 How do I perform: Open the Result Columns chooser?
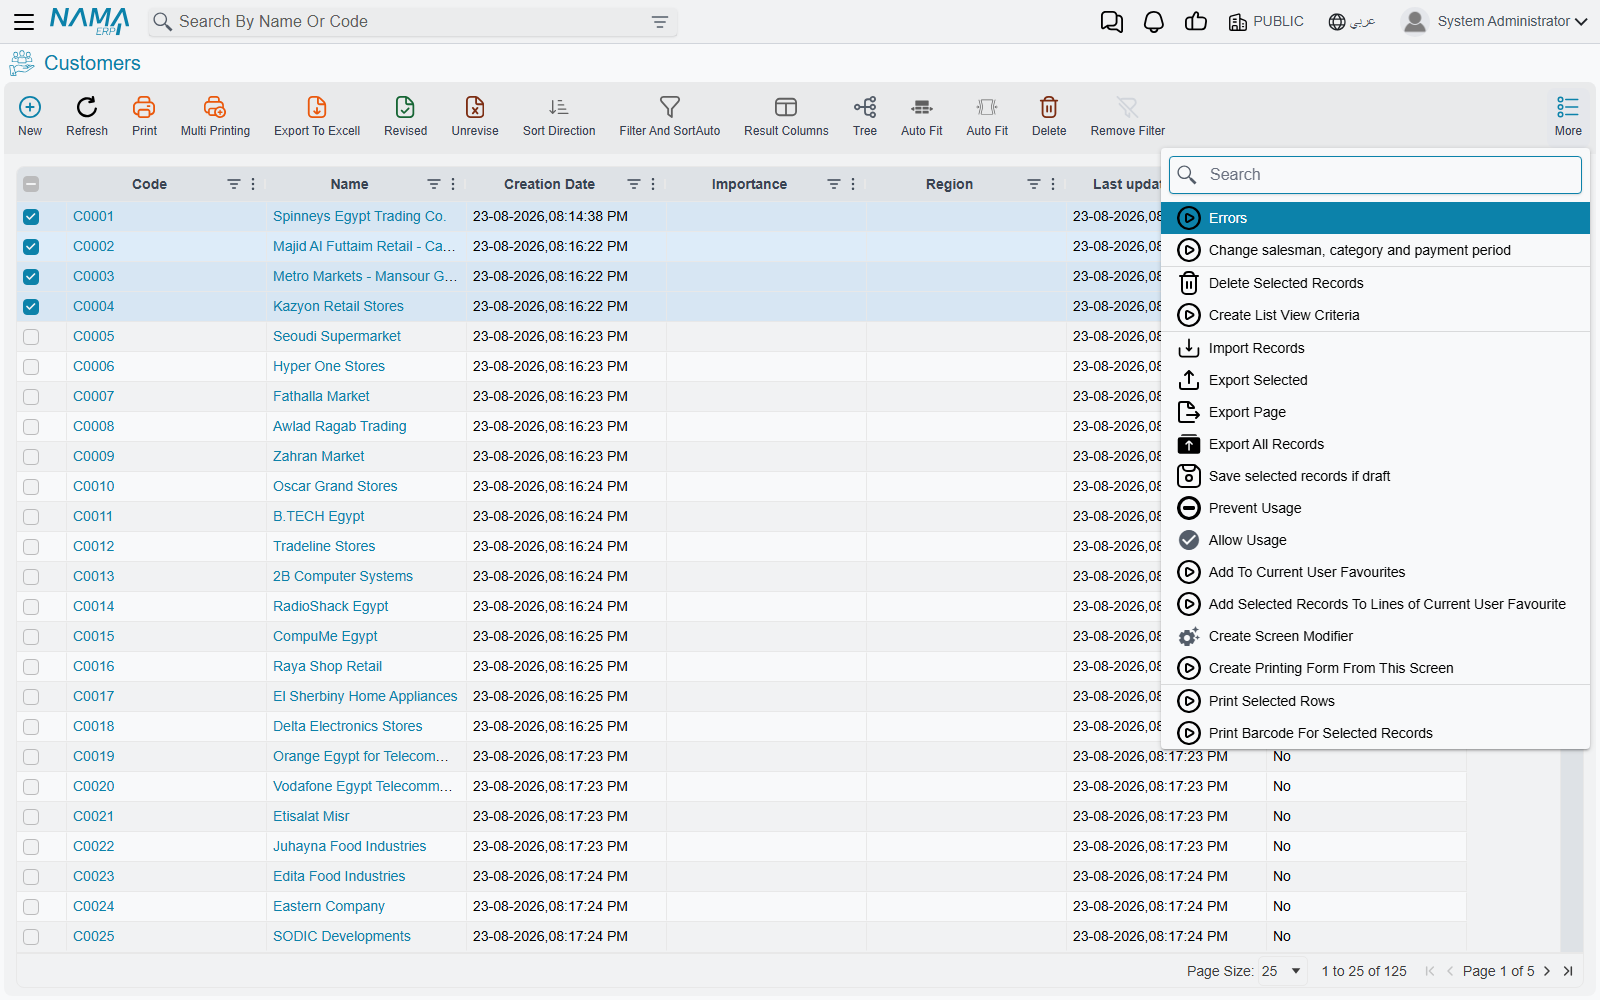coord(786,117)
